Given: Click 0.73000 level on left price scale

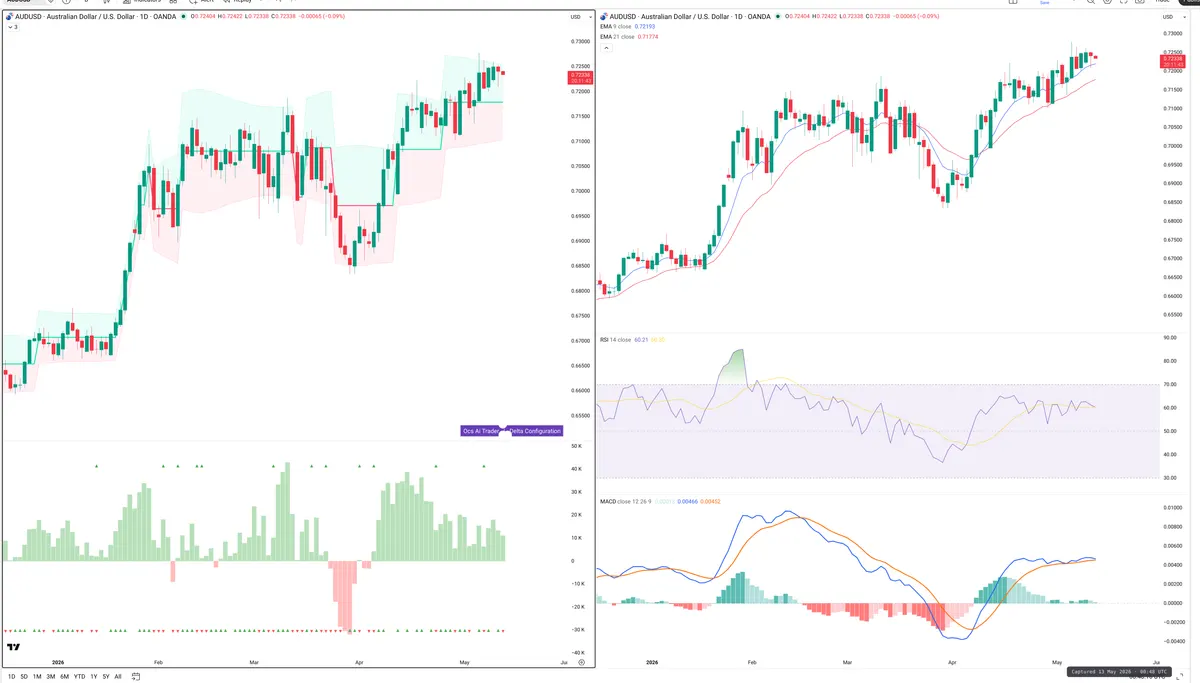Looking at the screenshot, I should point(579,42).
